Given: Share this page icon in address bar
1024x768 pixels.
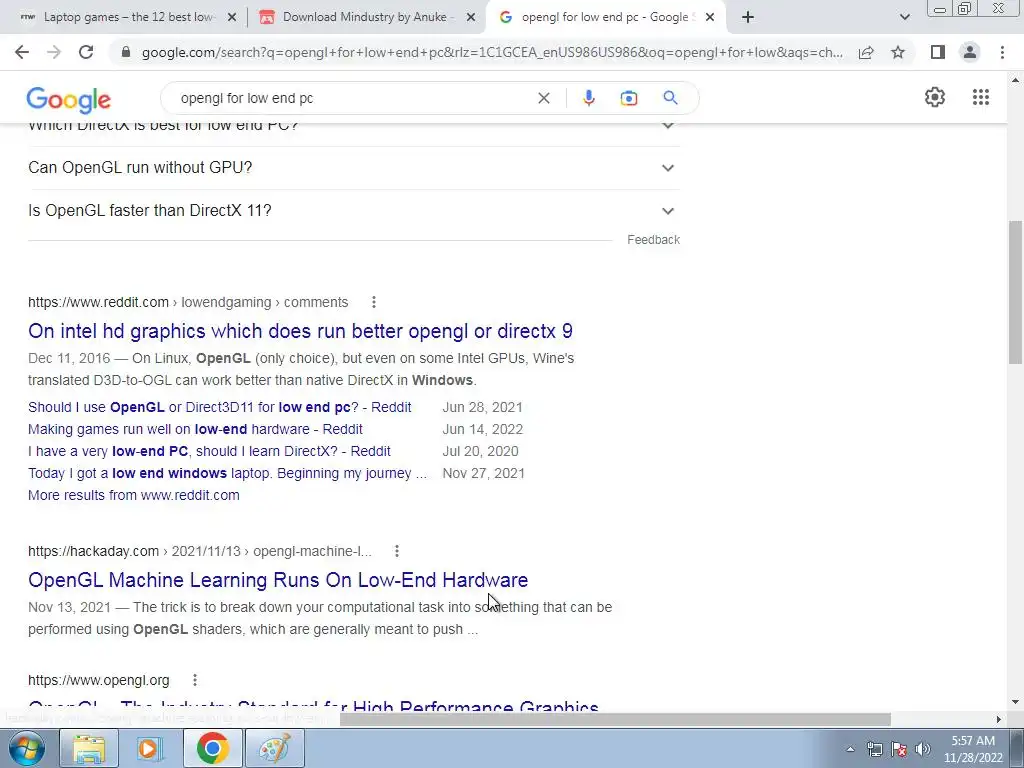Looking at the screenshot, I should coord(866,52).
